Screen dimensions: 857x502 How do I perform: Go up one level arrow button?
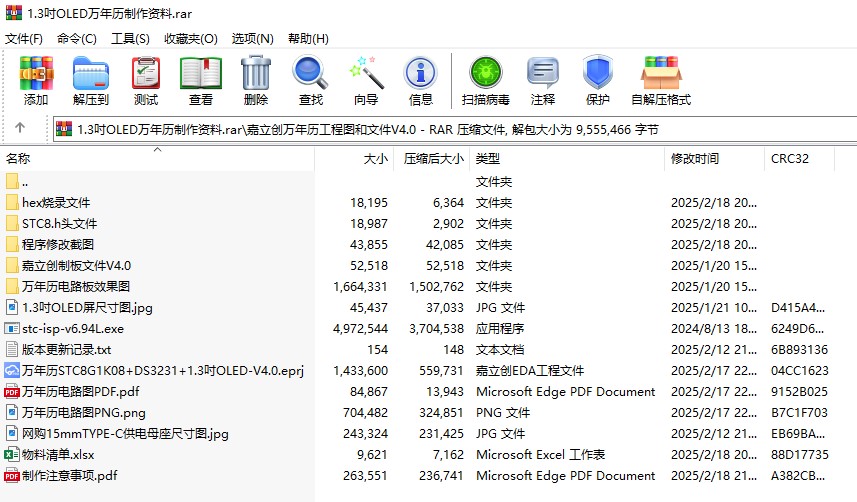coord(20,128)
